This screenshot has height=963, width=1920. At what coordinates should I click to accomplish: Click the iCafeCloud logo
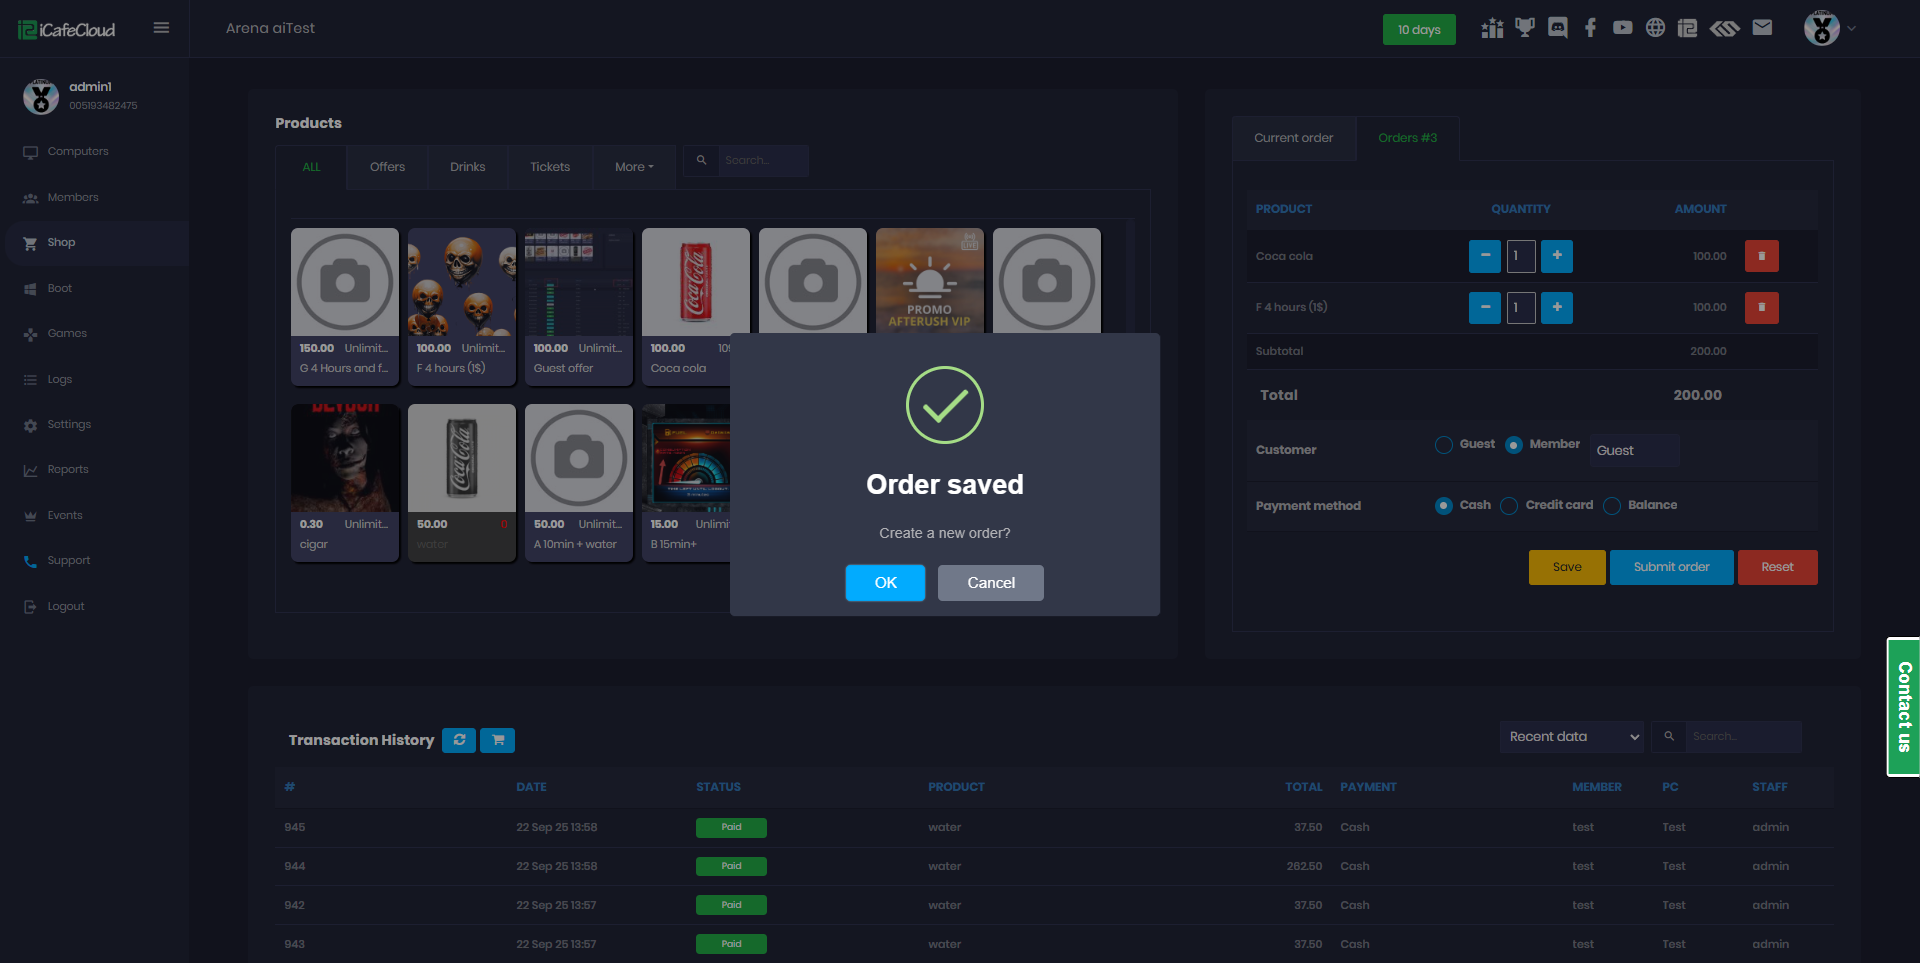67,30
